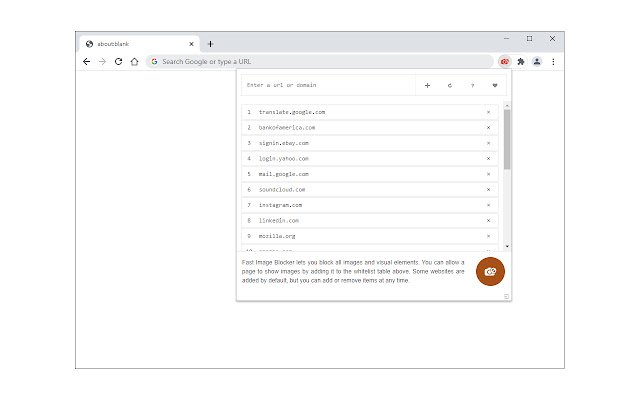Maximize the Chrome window
The image size is (640, 400).
pyautogui.click(x=529, y=38)
